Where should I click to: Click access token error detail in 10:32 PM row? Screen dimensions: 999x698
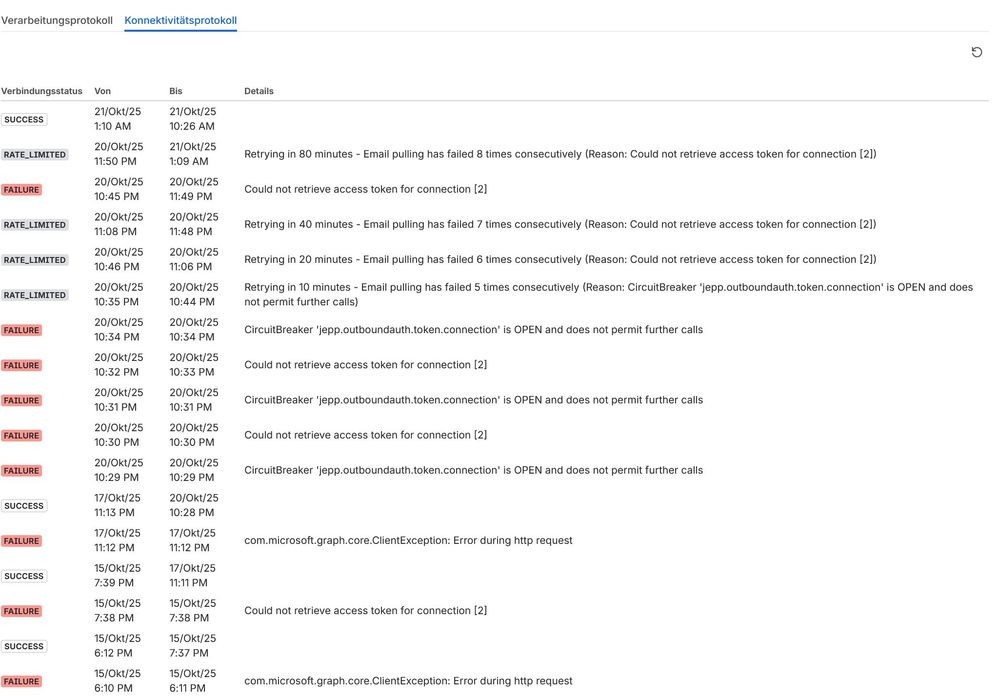coord(366,364)
